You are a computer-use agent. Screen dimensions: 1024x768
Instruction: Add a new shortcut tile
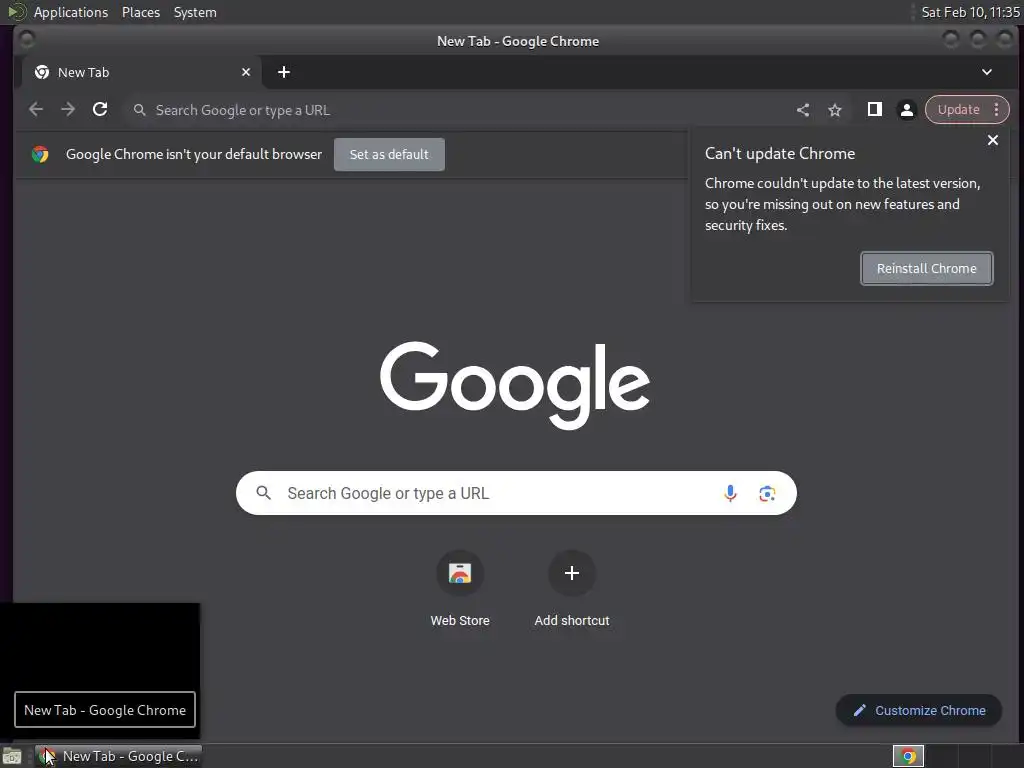click(x=571, y=589)
